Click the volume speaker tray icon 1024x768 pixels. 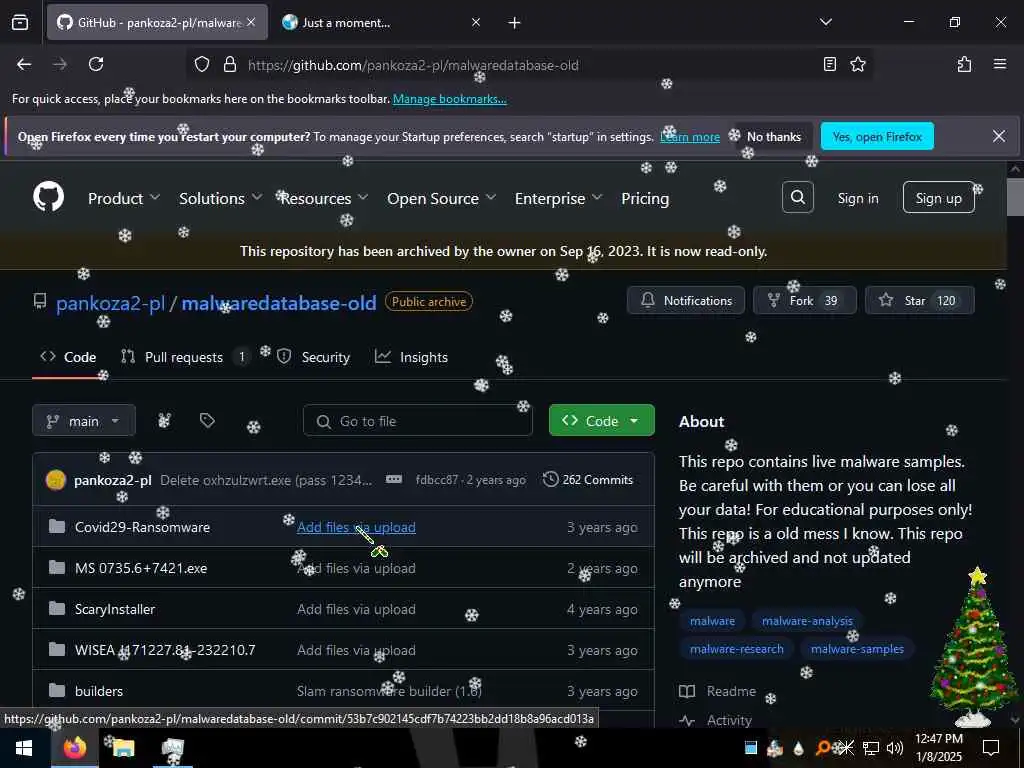895,748
